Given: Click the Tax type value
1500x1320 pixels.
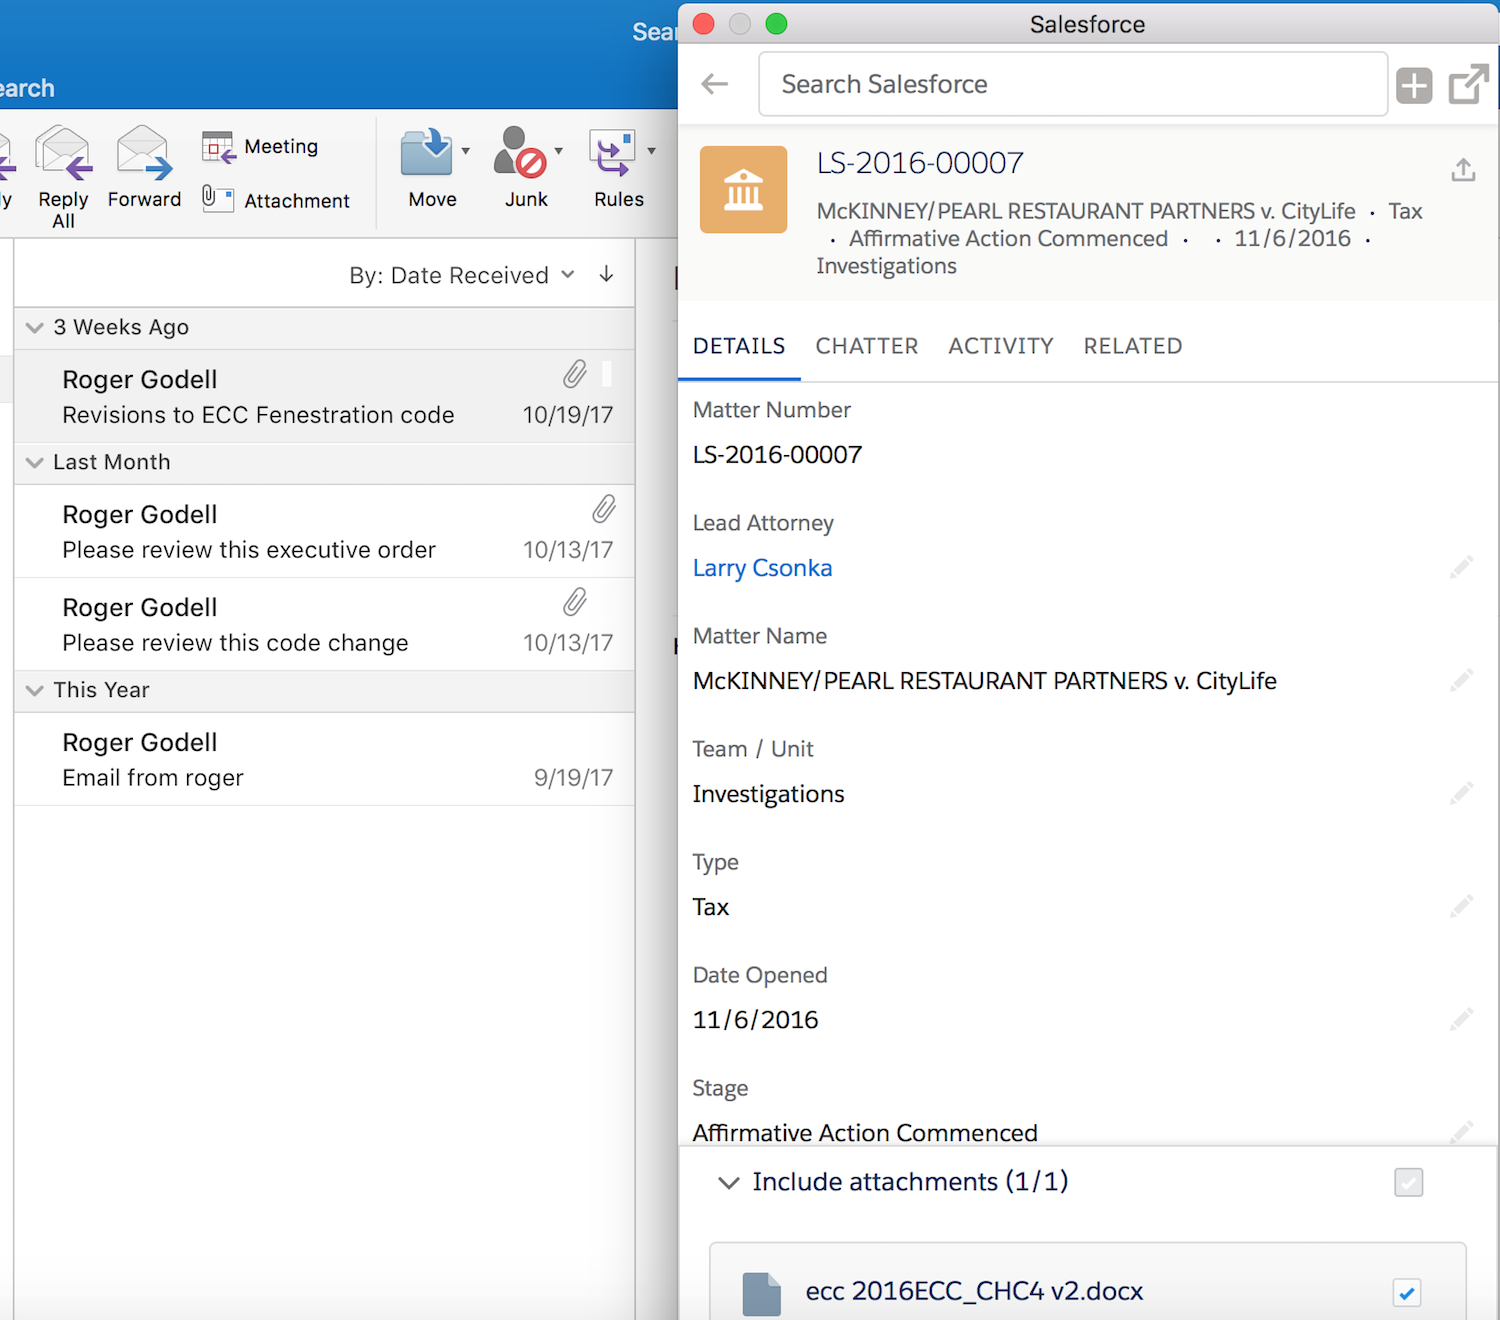Looking at the screenshot, I should click(x=710, y=907).
